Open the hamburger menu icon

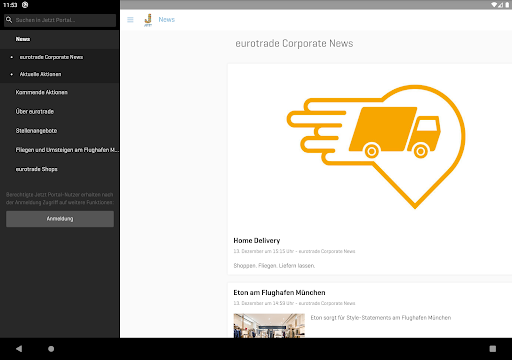[x=130, y=20]
